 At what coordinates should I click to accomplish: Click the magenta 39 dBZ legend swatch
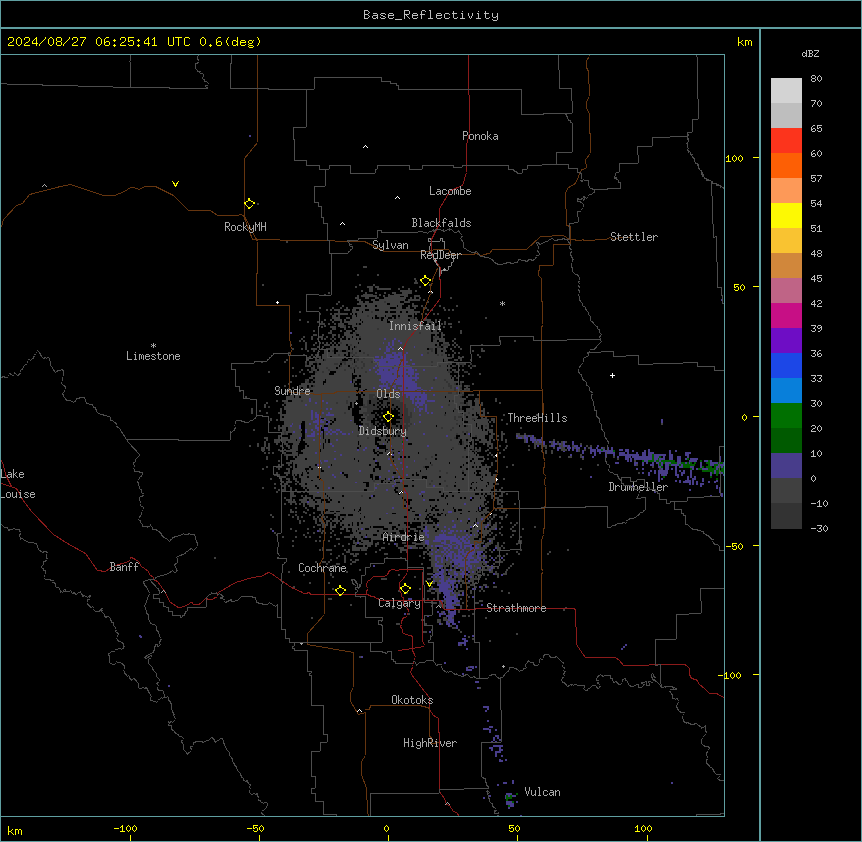pyautogui.click(x=786, y=315)
